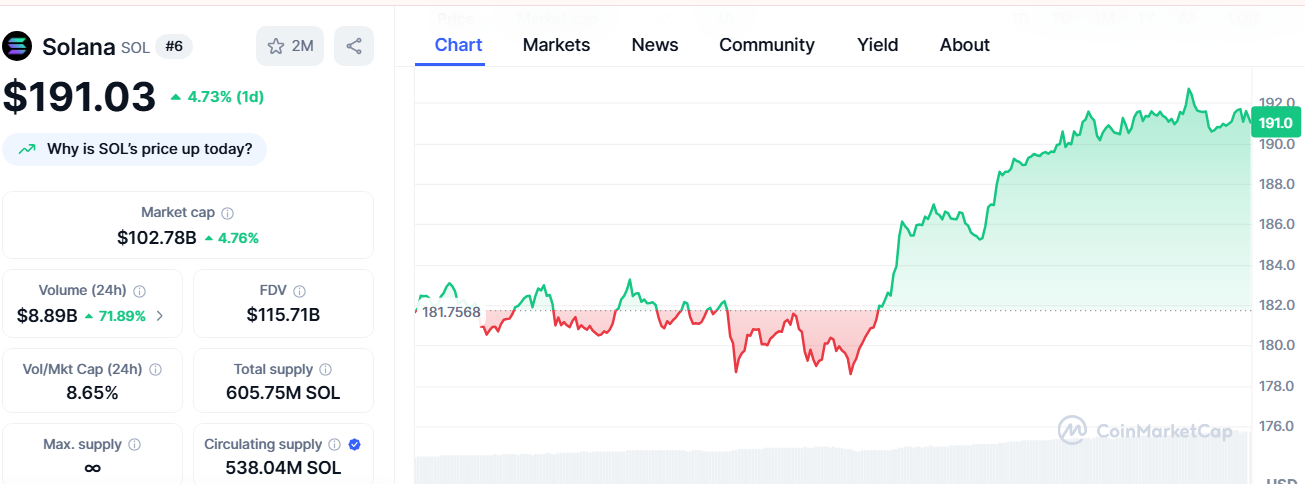Open the Yield tab
This screenshot has width=1305, height=484.
click(x=878, y=45)
